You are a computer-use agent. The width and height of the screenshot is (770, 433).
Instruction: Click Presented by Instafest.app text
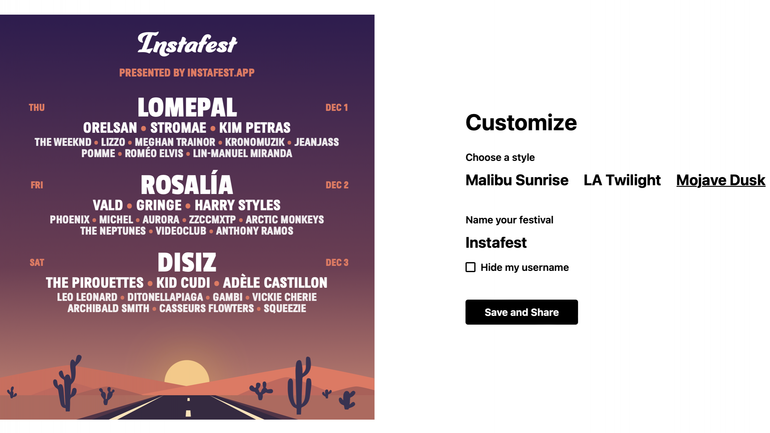click(x=187, y=73)
